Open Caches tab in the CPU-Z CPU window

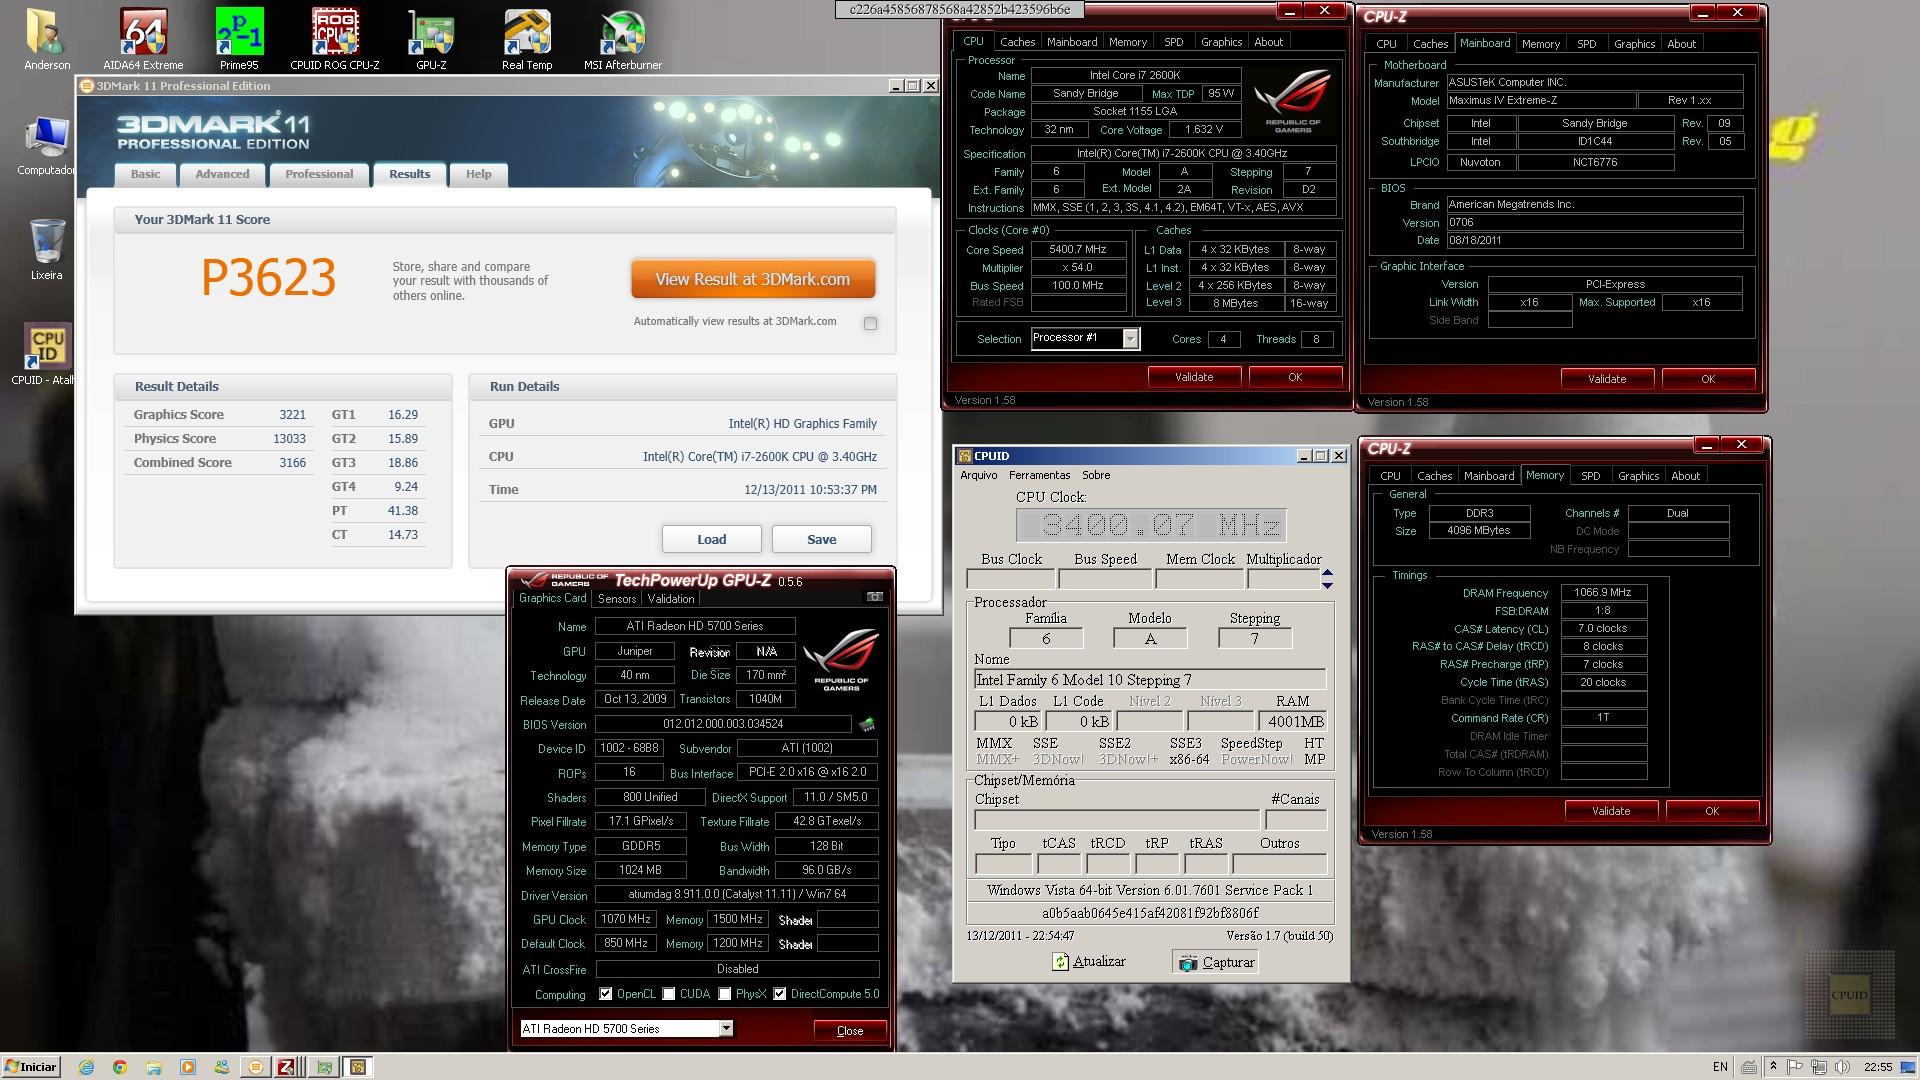pyautogui.click(x=1017, y=42)
